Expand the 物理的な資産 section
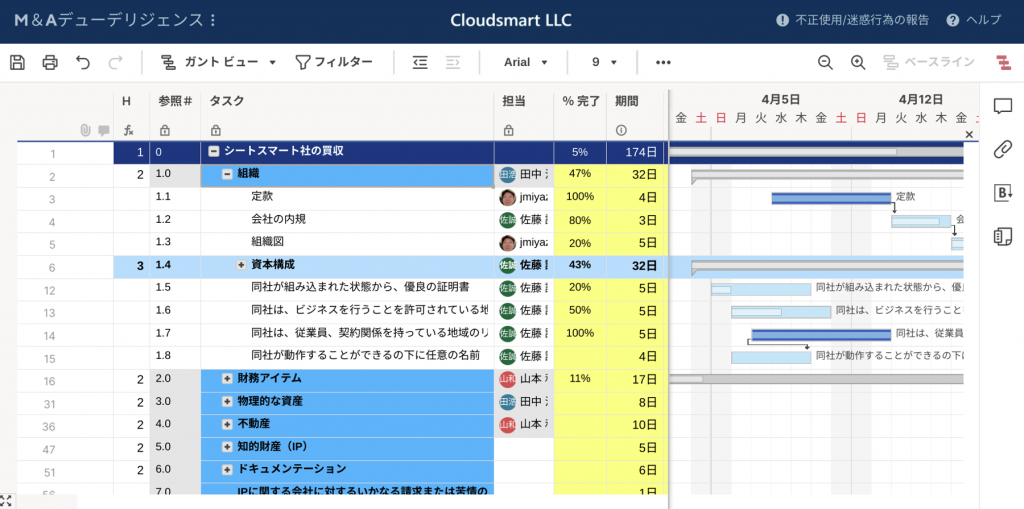 227,401
